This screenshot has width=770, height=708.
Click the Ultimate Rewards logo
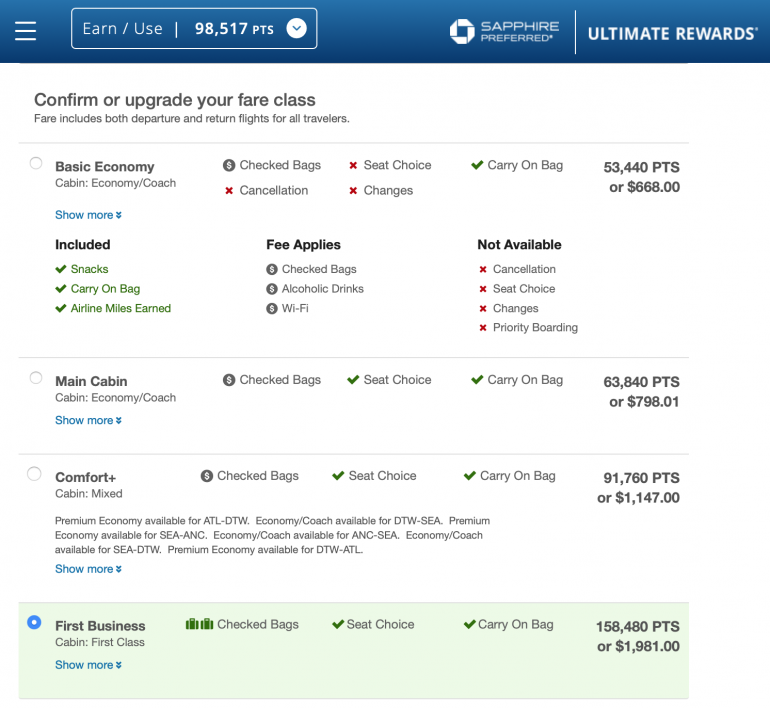pyautogui.click(x=671, y=33)
